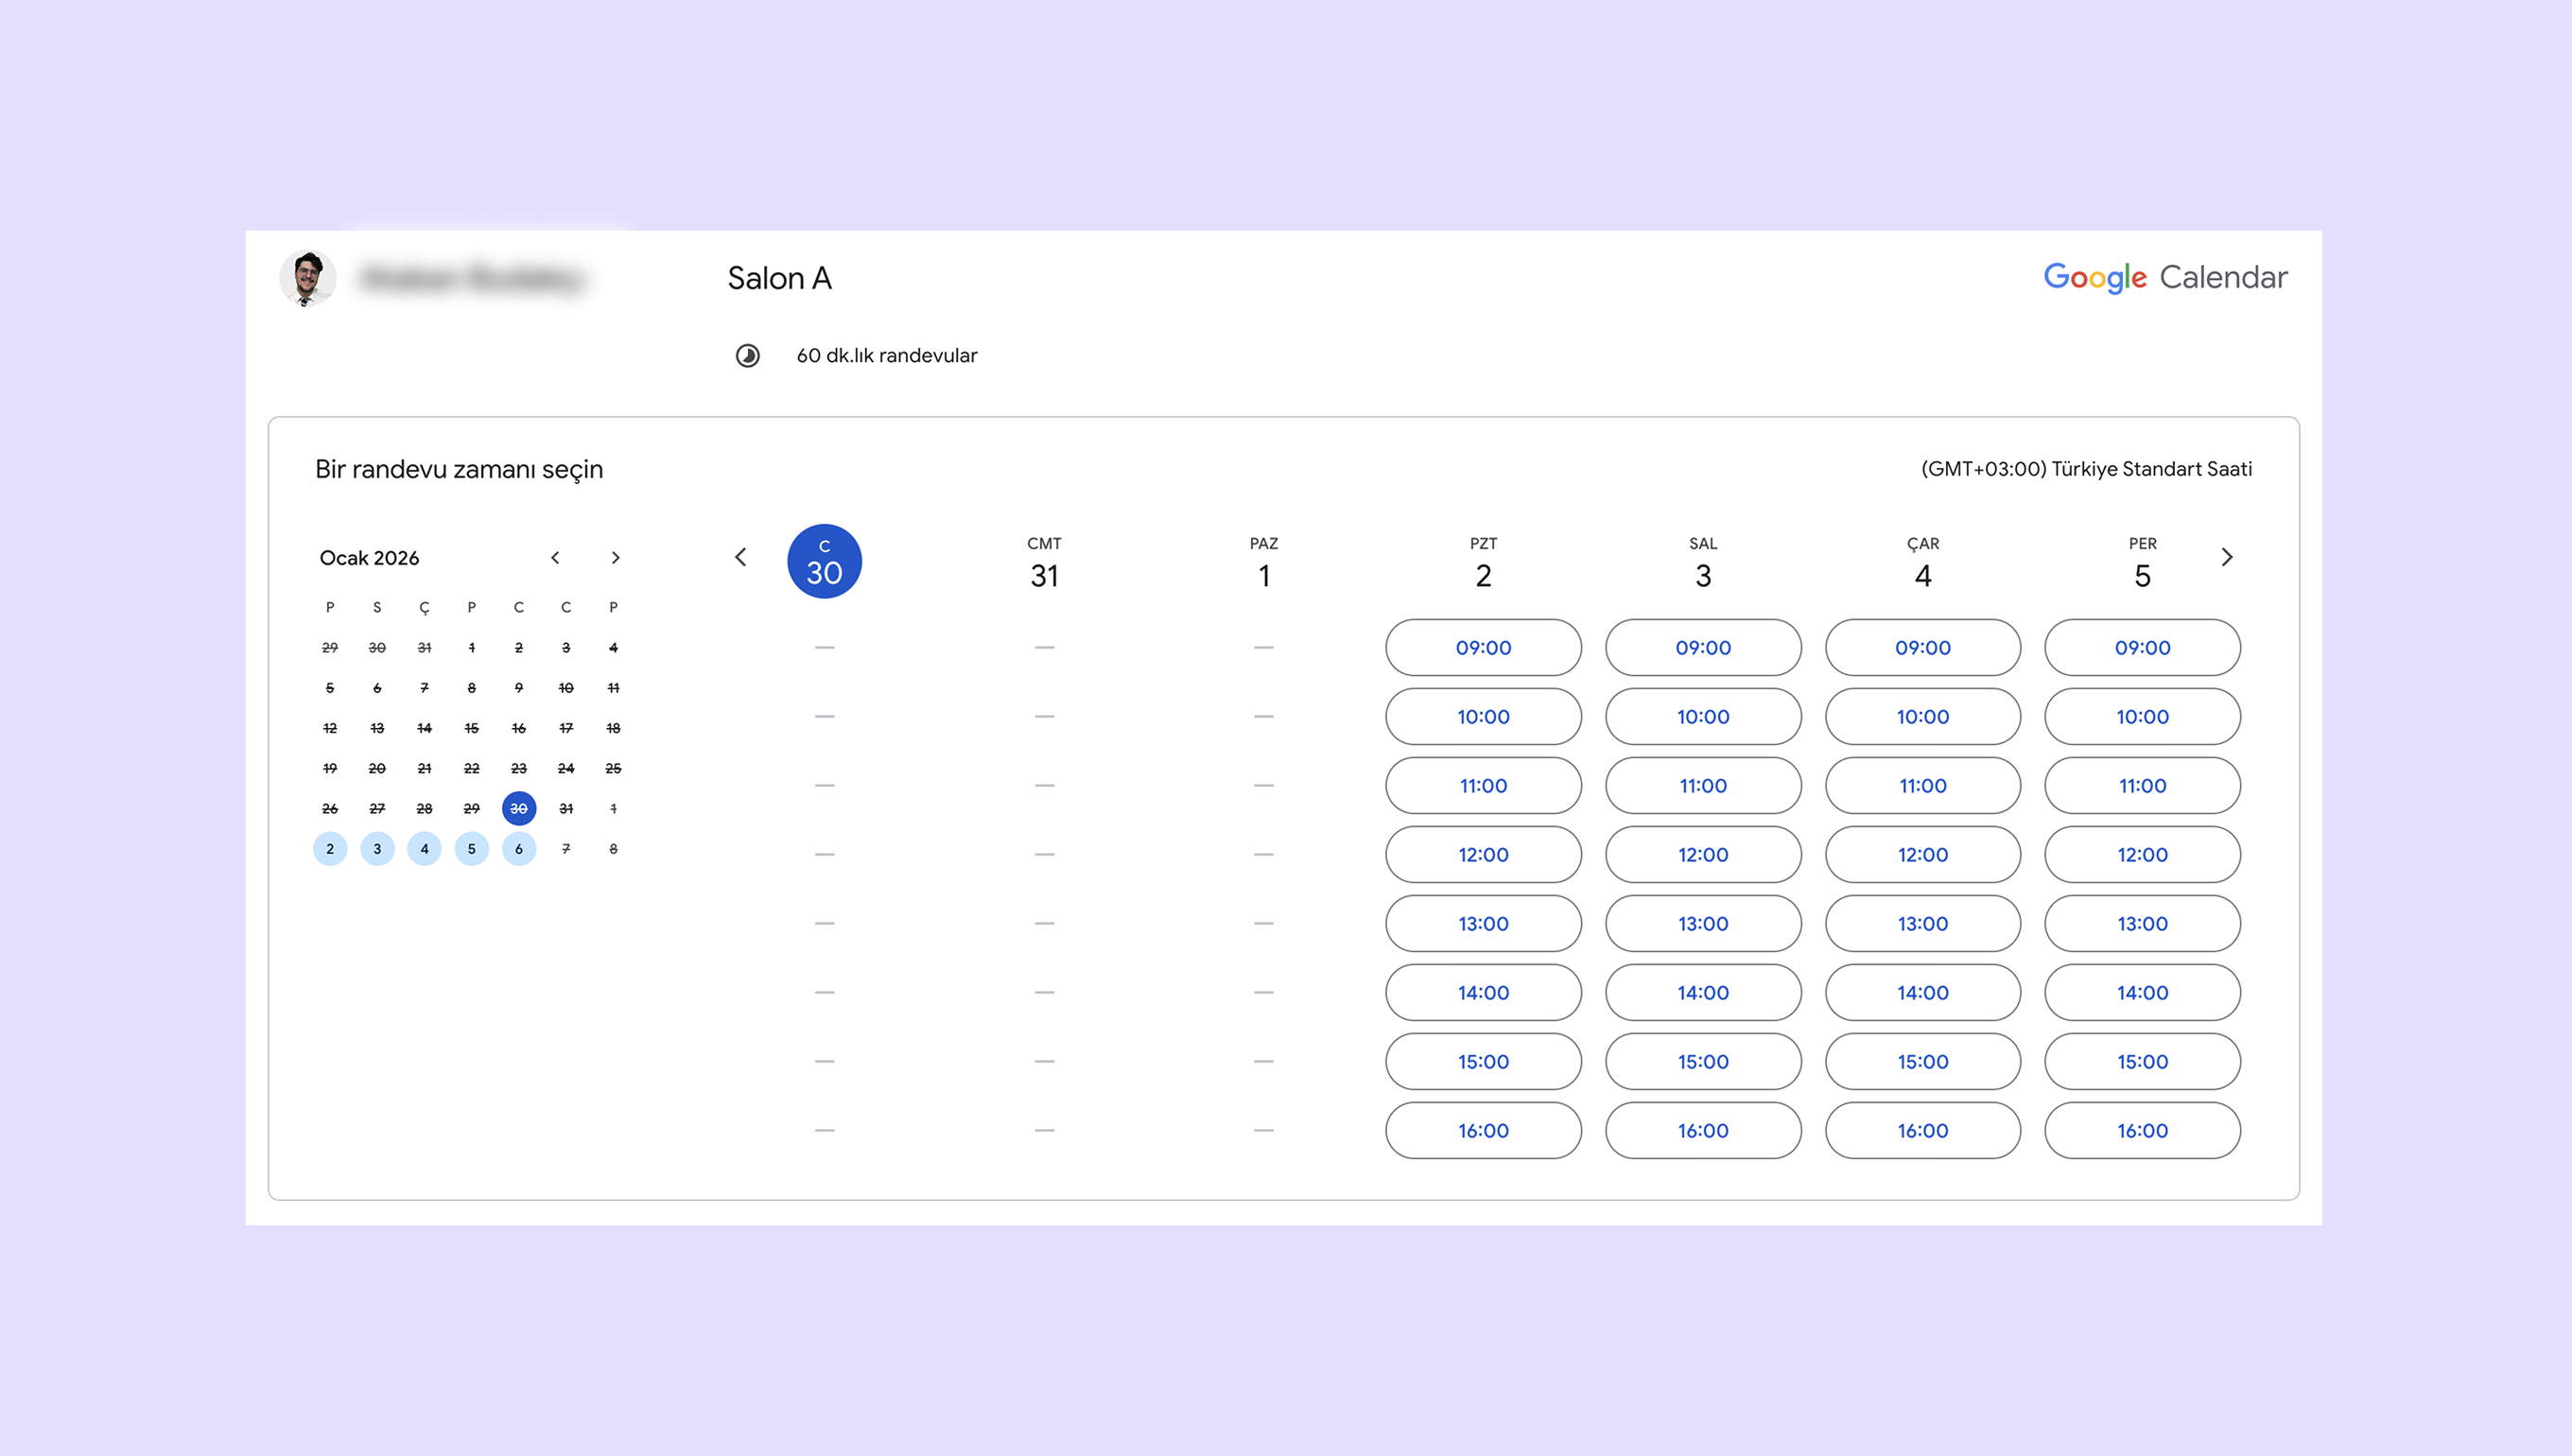The image size is (2572, 1456).
Task: Show previous week of appointment slots
Action: coord(740,557)
